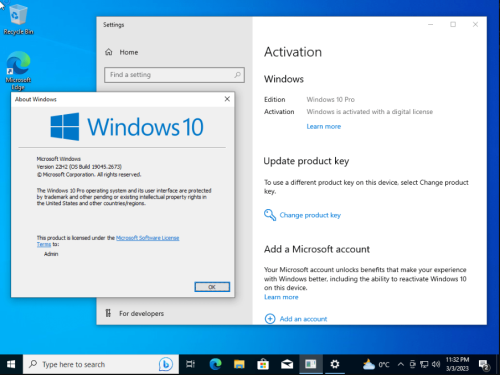500x375 pixels.
Task: Follow Learn more link under Activation
Action: [x=324, y=126]
